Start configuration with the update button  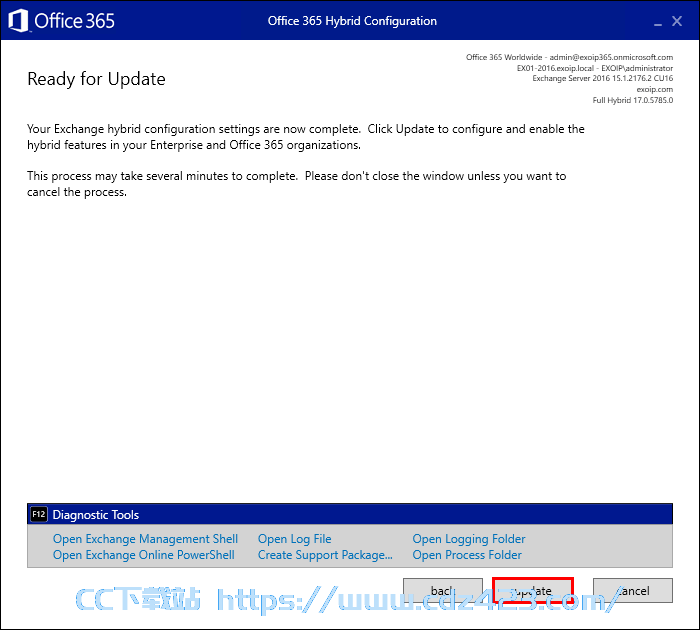(x=533, y=590)
